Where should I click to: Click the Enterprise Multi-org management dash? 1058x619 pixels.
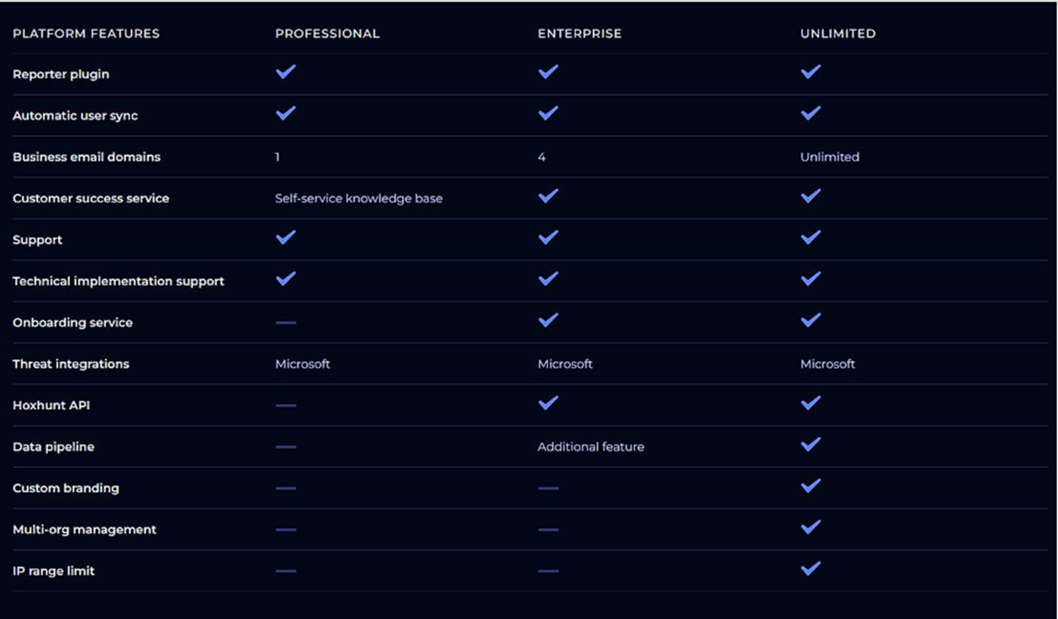[548, 530]
